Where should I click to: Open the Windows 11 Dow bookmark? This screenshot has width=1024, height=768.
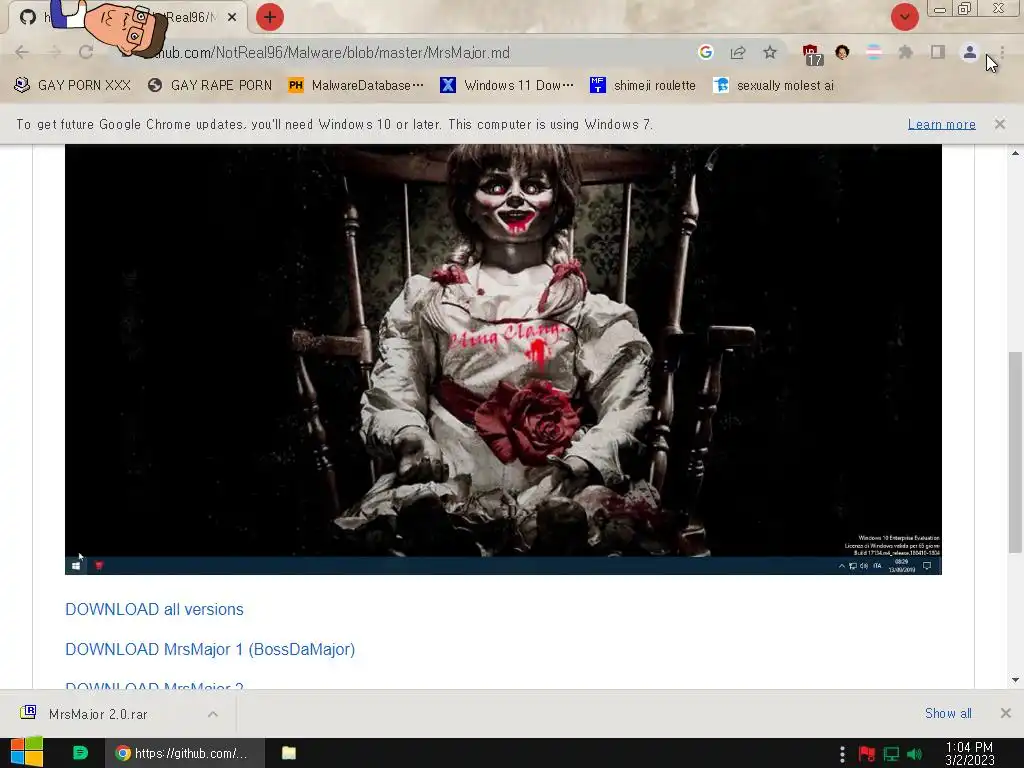click(x=507, y=86)
